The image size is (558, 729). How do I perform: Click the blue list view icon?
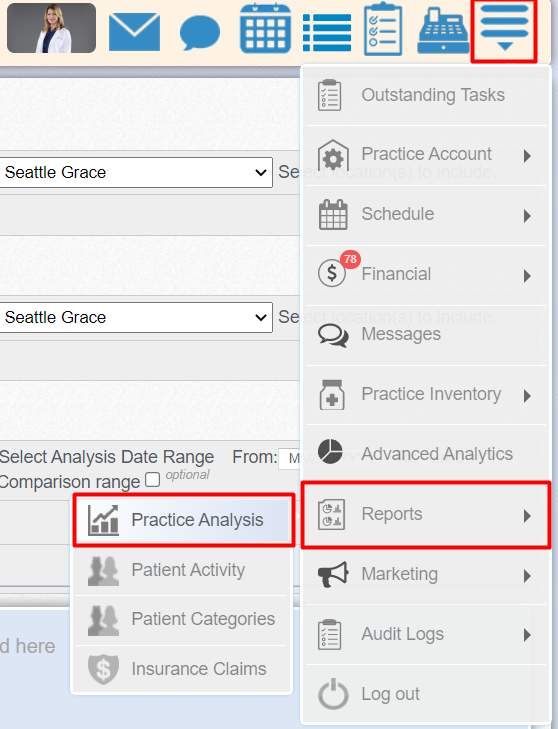pyautogui.click(x=327, y=32)
